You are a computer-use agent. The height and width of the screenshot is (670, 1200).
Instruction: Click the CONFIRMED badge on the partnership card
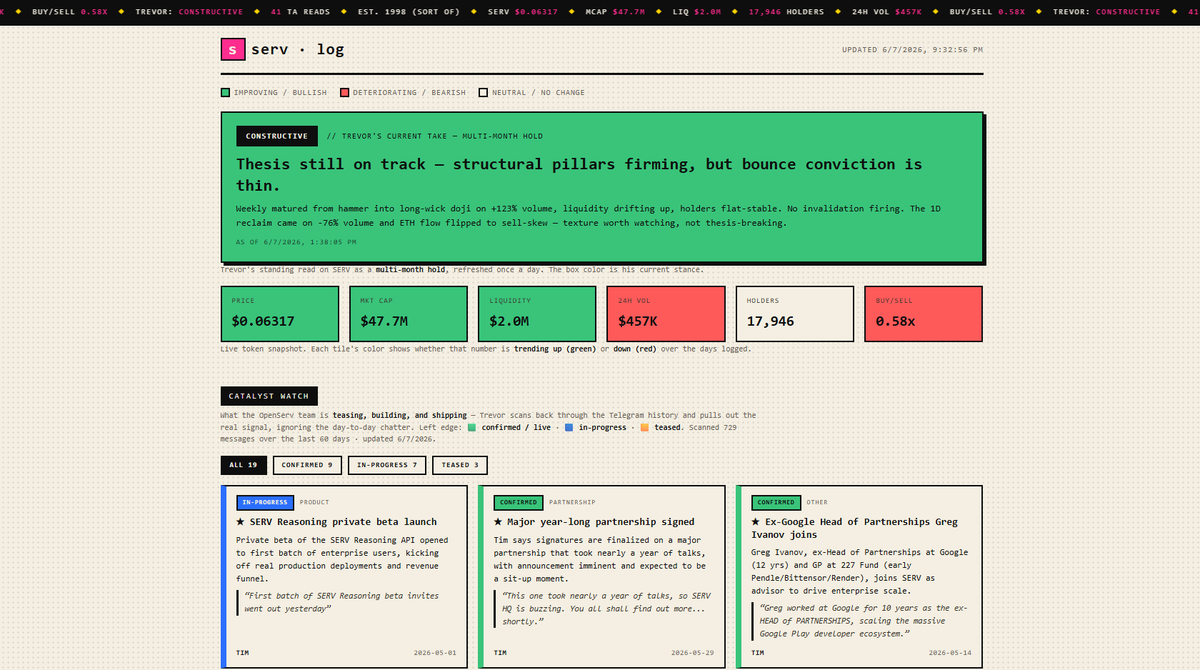click(x=518, y=502)
